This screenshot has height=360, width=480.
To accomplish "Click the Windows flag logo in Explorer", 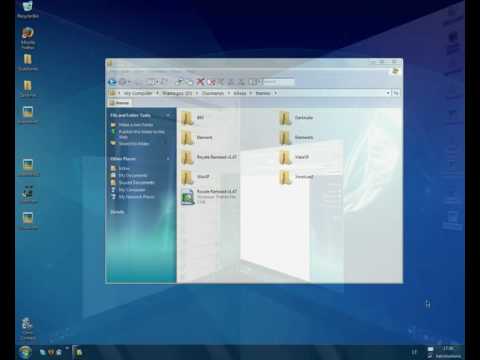I will (x=395, y=71).
